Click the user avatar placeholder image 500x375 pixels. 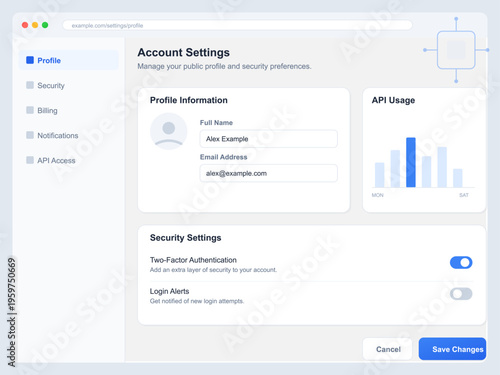169,131
